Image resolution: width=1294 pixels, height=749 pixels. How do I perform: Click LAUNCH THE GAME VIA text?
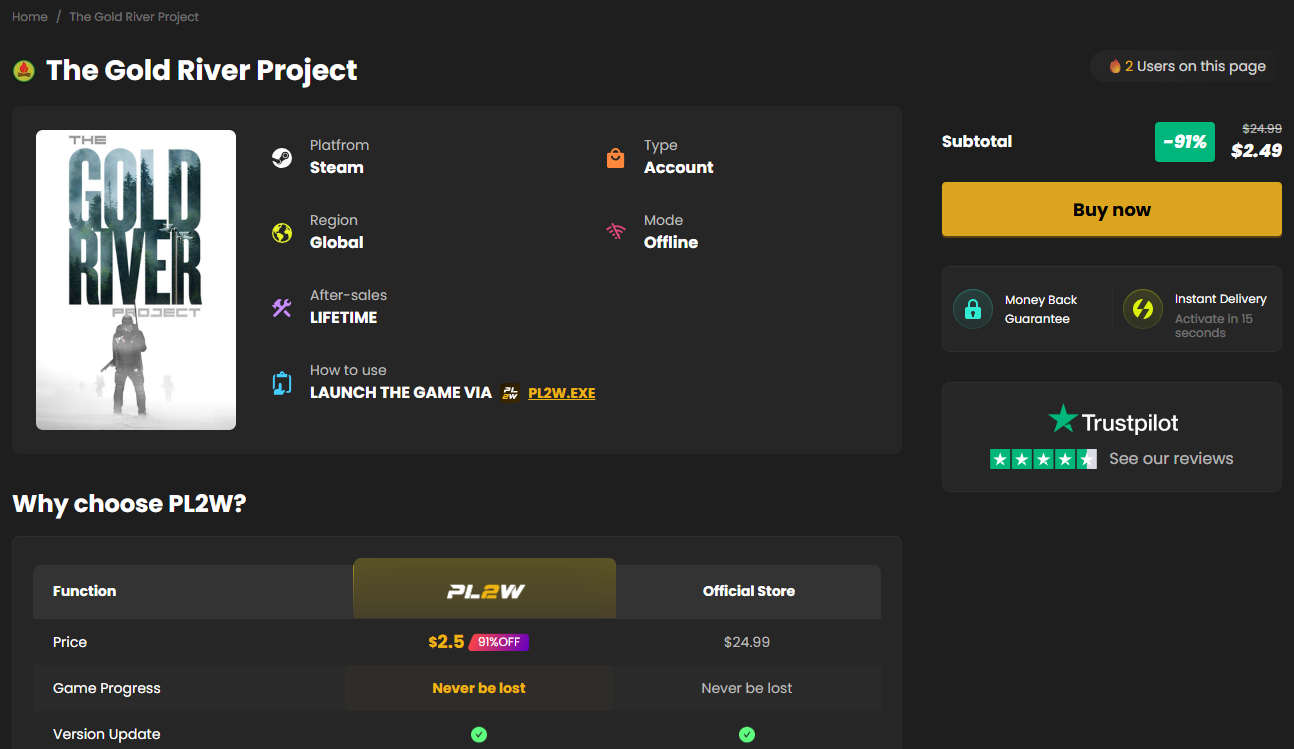pos(401,393)
